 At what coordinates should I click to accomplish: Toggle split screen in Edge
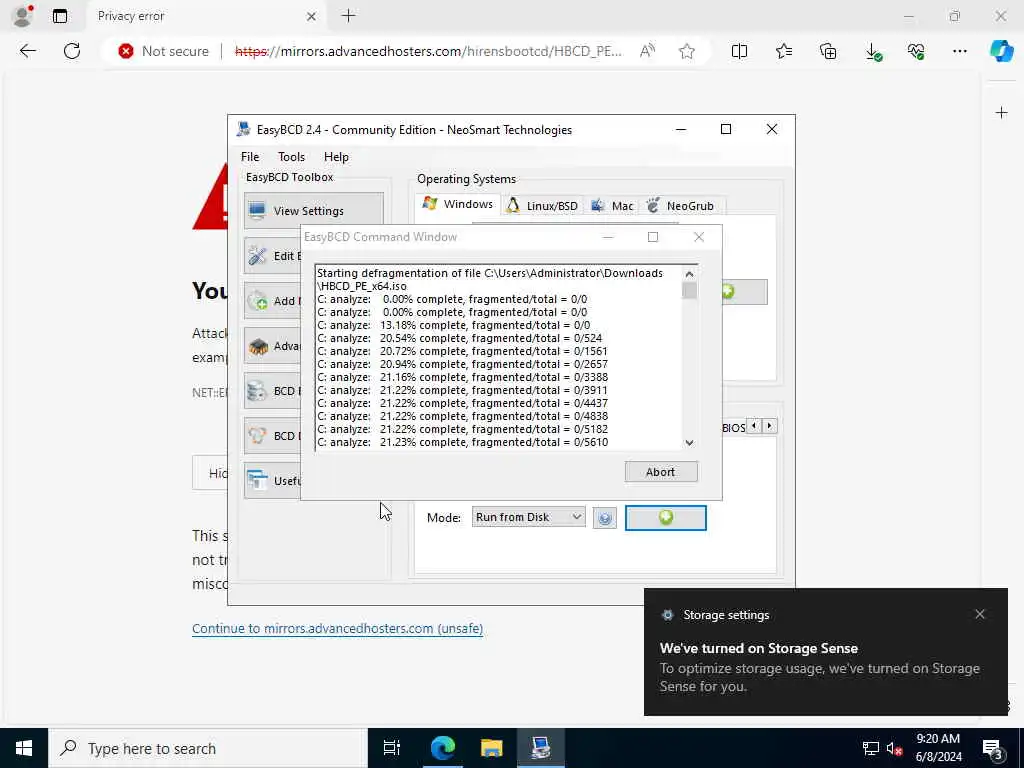(739, 51)
